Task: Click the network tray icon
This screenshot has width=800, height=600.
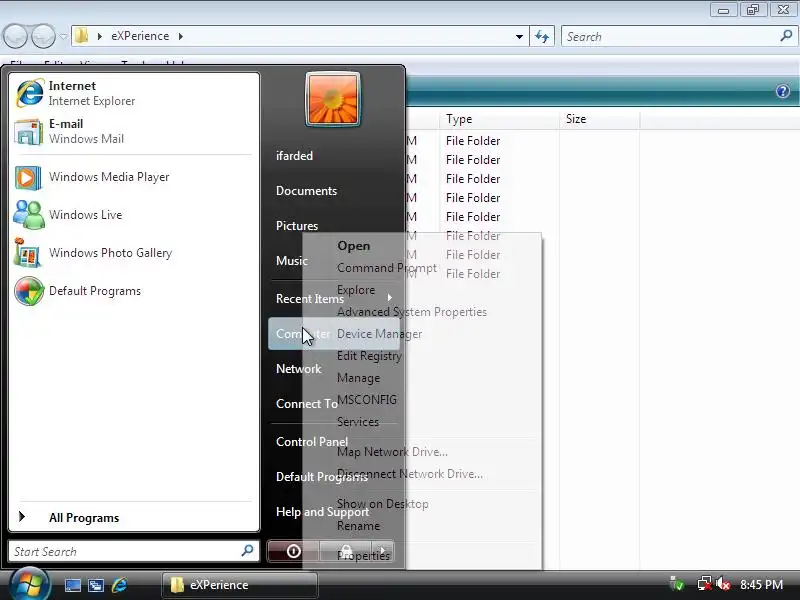Action: coord(705,584)
